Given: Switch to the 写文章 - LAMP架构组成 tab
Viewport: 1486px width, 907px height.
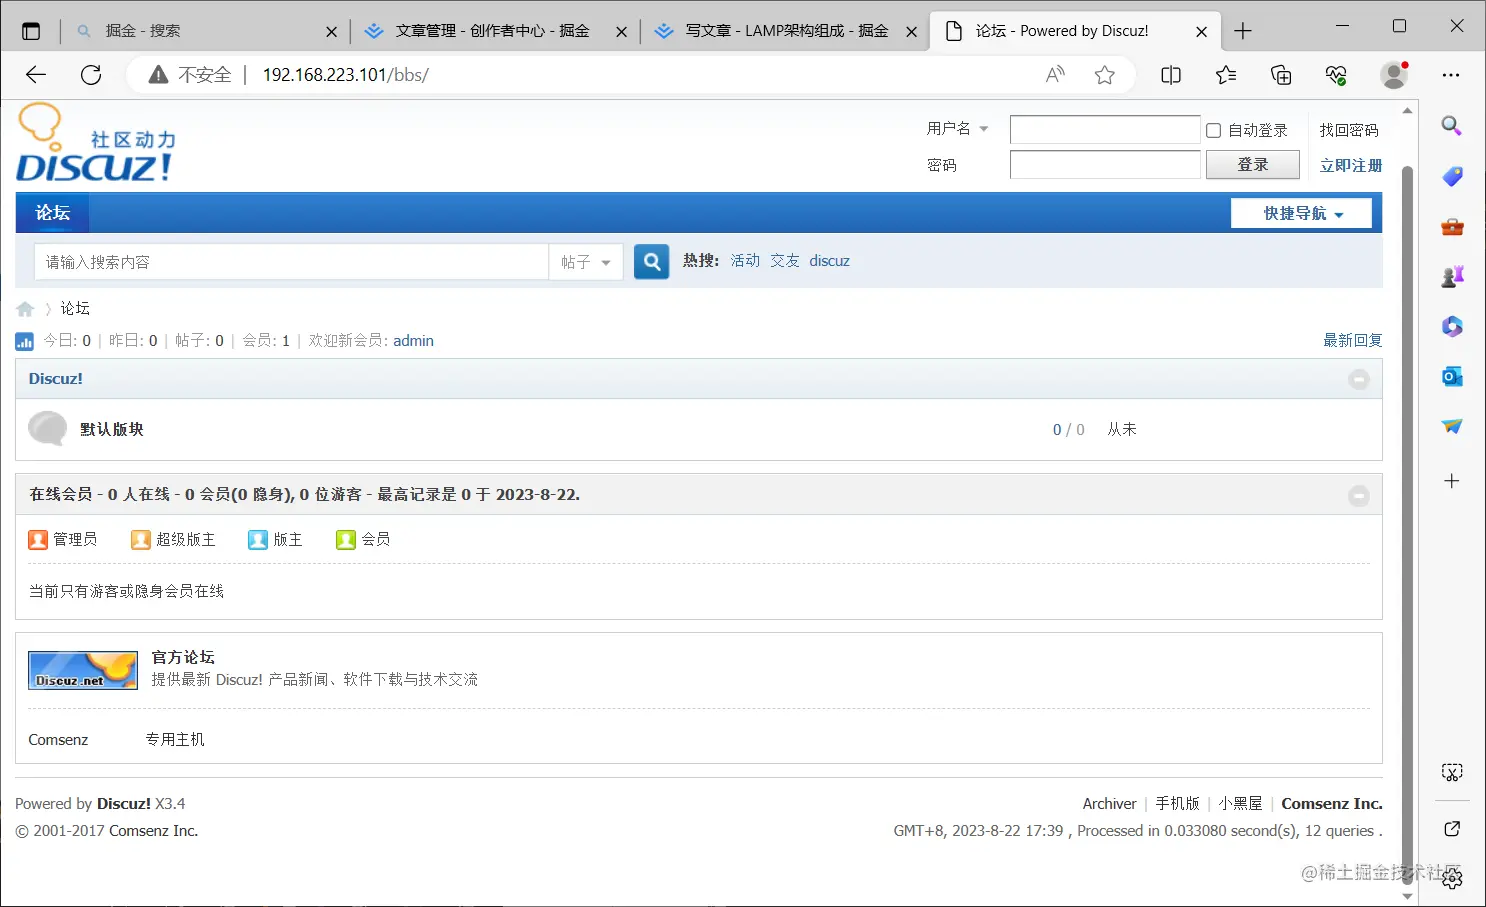Looking at the screenshot, I should coord(785,31).
